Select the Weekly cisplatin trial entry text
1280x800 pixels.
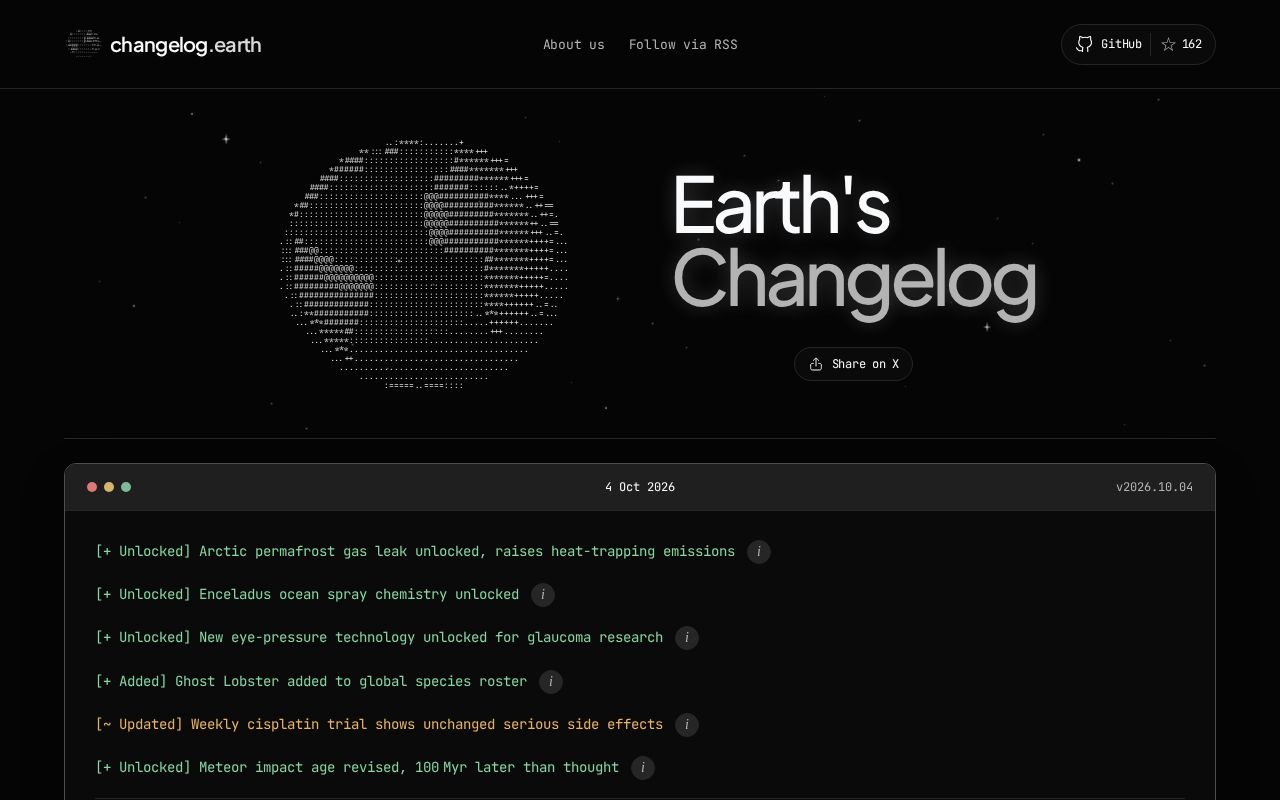(379, 725)
